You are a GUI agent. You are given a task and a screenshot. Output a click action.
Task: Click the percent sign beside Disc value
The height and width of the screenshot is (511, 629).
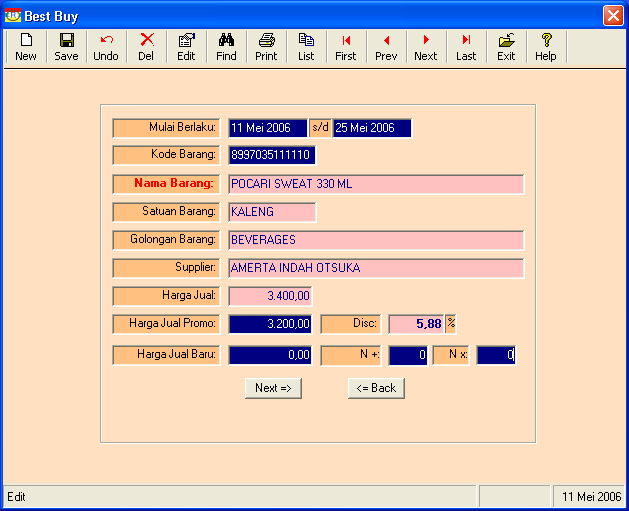coord(451,324)
